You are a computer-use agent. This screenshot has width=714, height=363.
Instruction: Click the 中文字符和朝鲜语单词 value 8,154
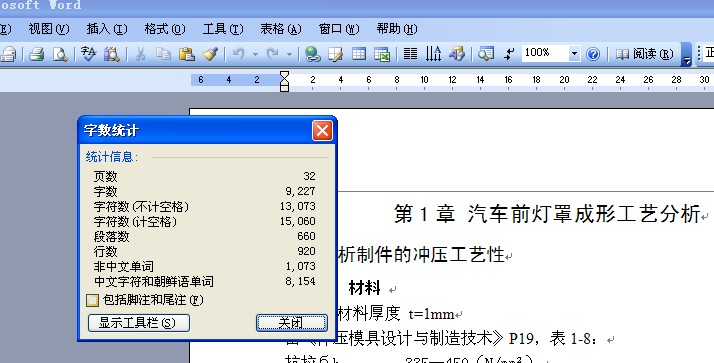click(300, 281)
